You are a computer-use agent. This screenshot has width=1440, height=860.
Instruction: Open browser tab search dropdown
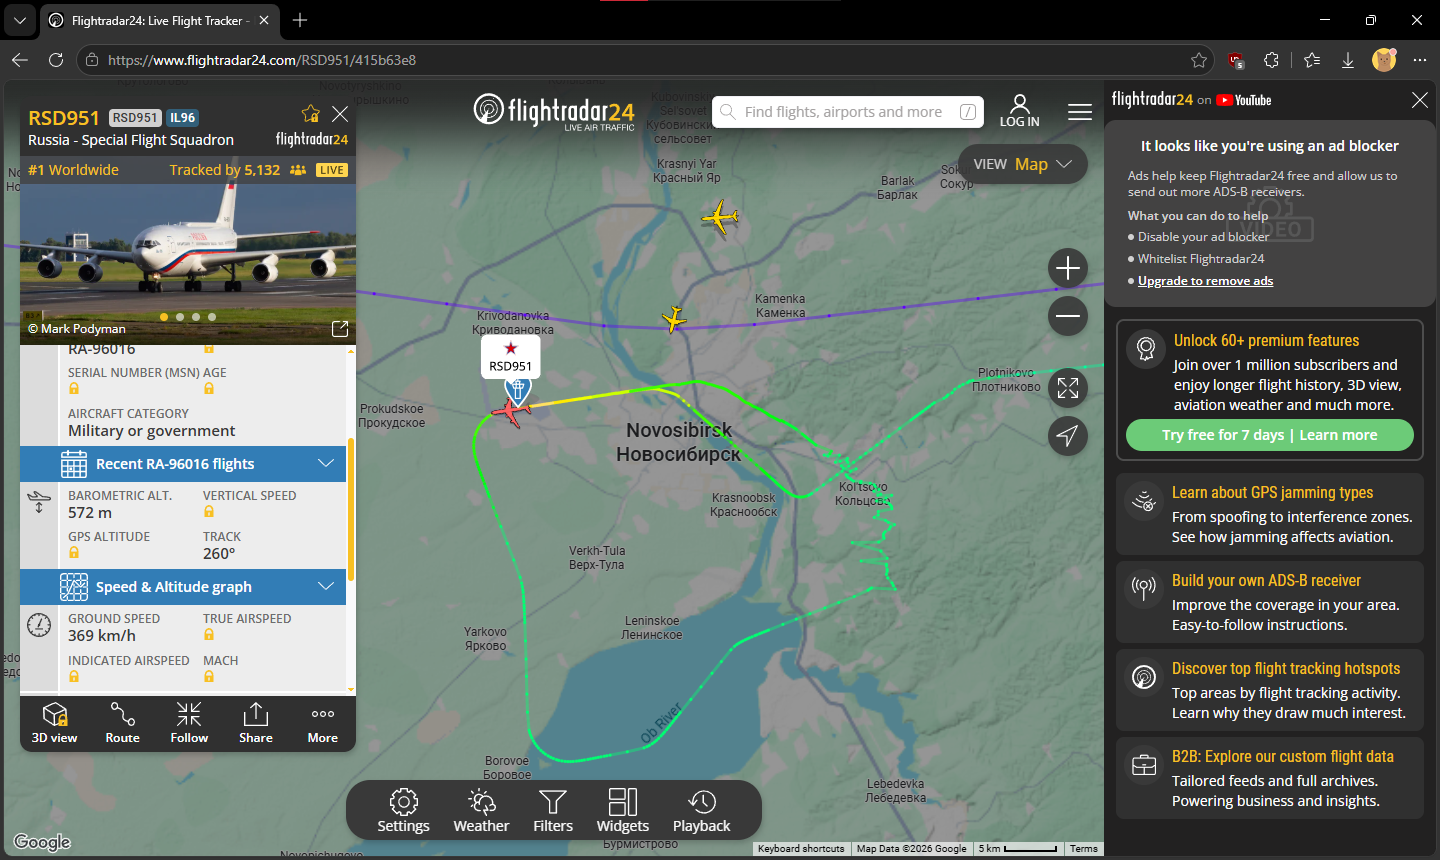20,20
